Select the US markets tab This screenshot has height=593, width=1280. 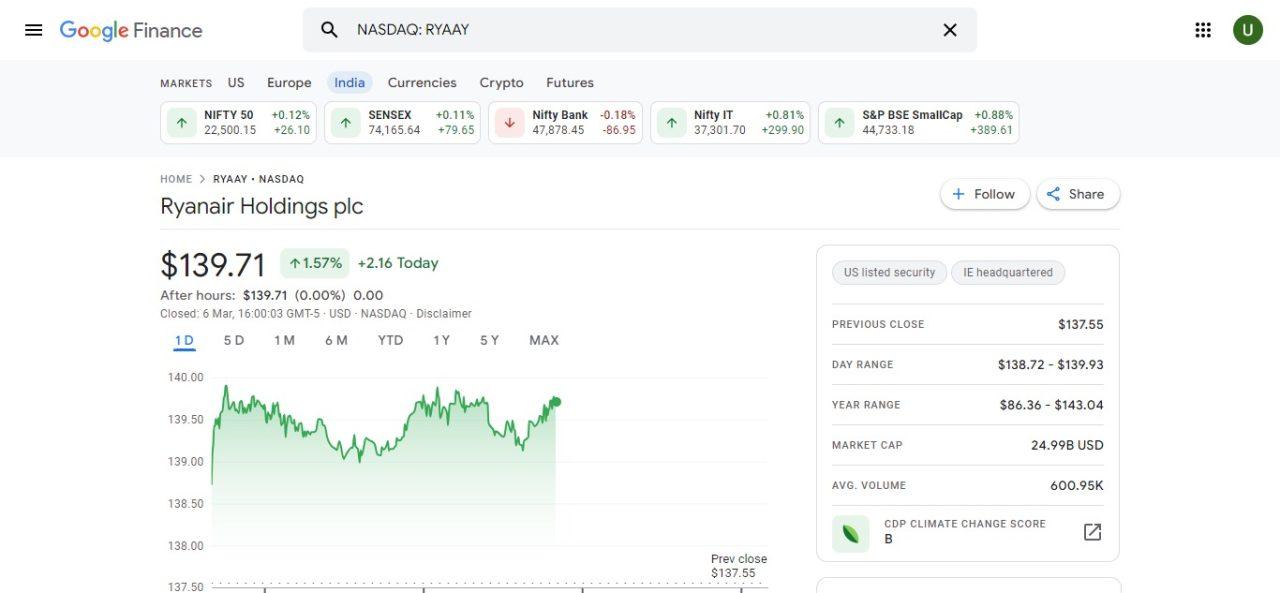236,83
